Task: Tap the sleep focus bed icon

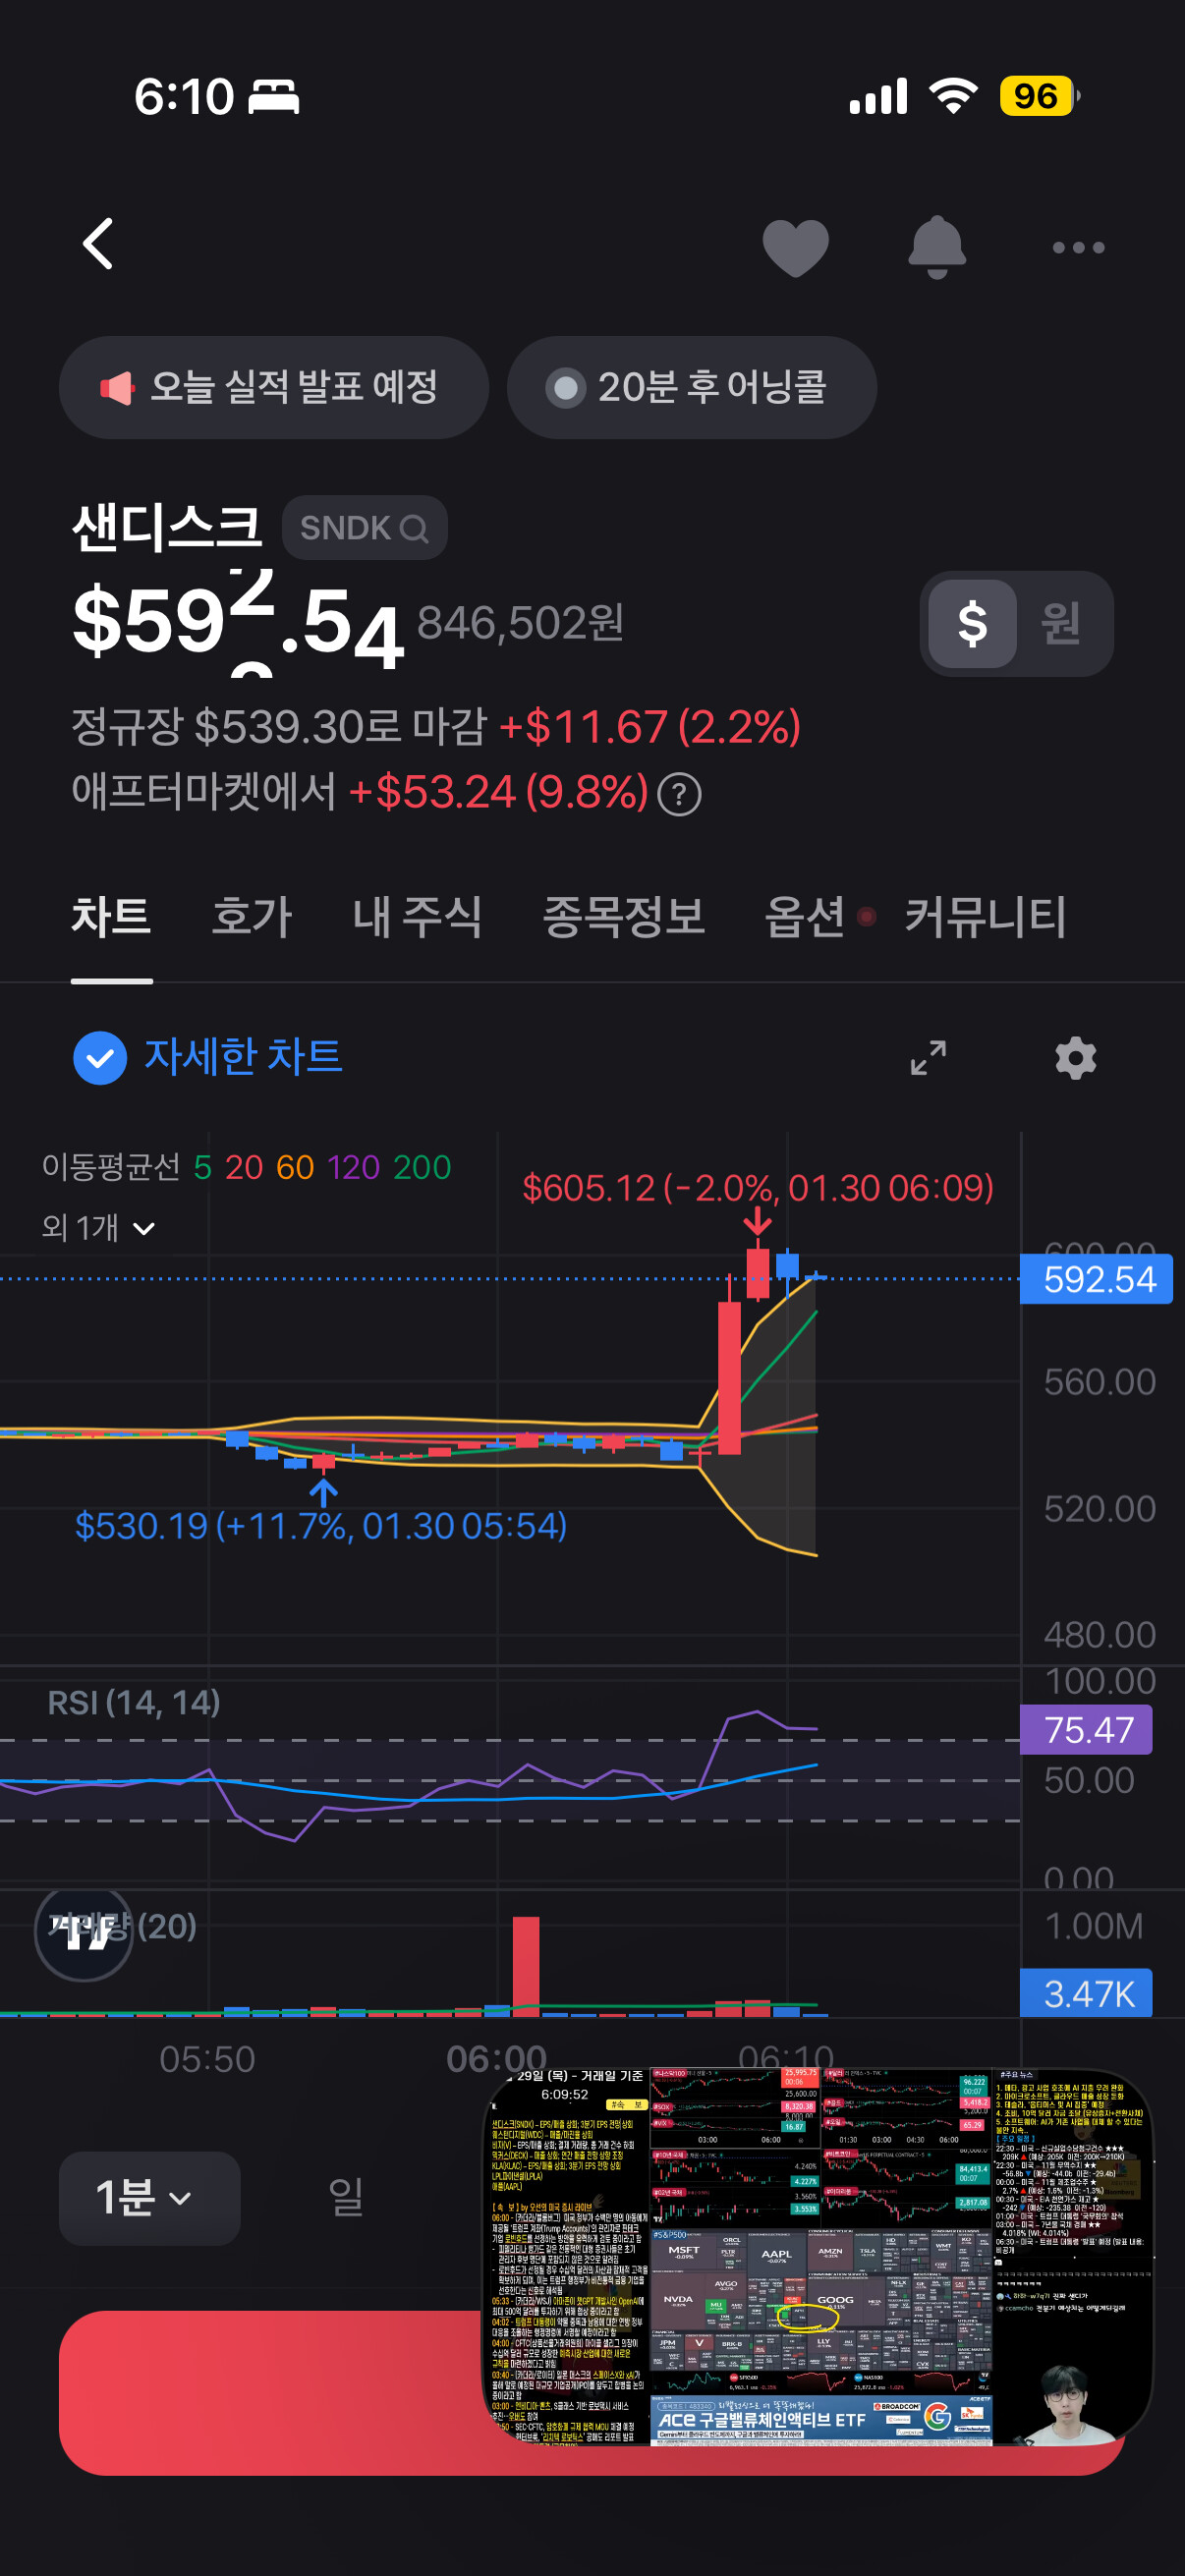Action: (x=273, y=97)
